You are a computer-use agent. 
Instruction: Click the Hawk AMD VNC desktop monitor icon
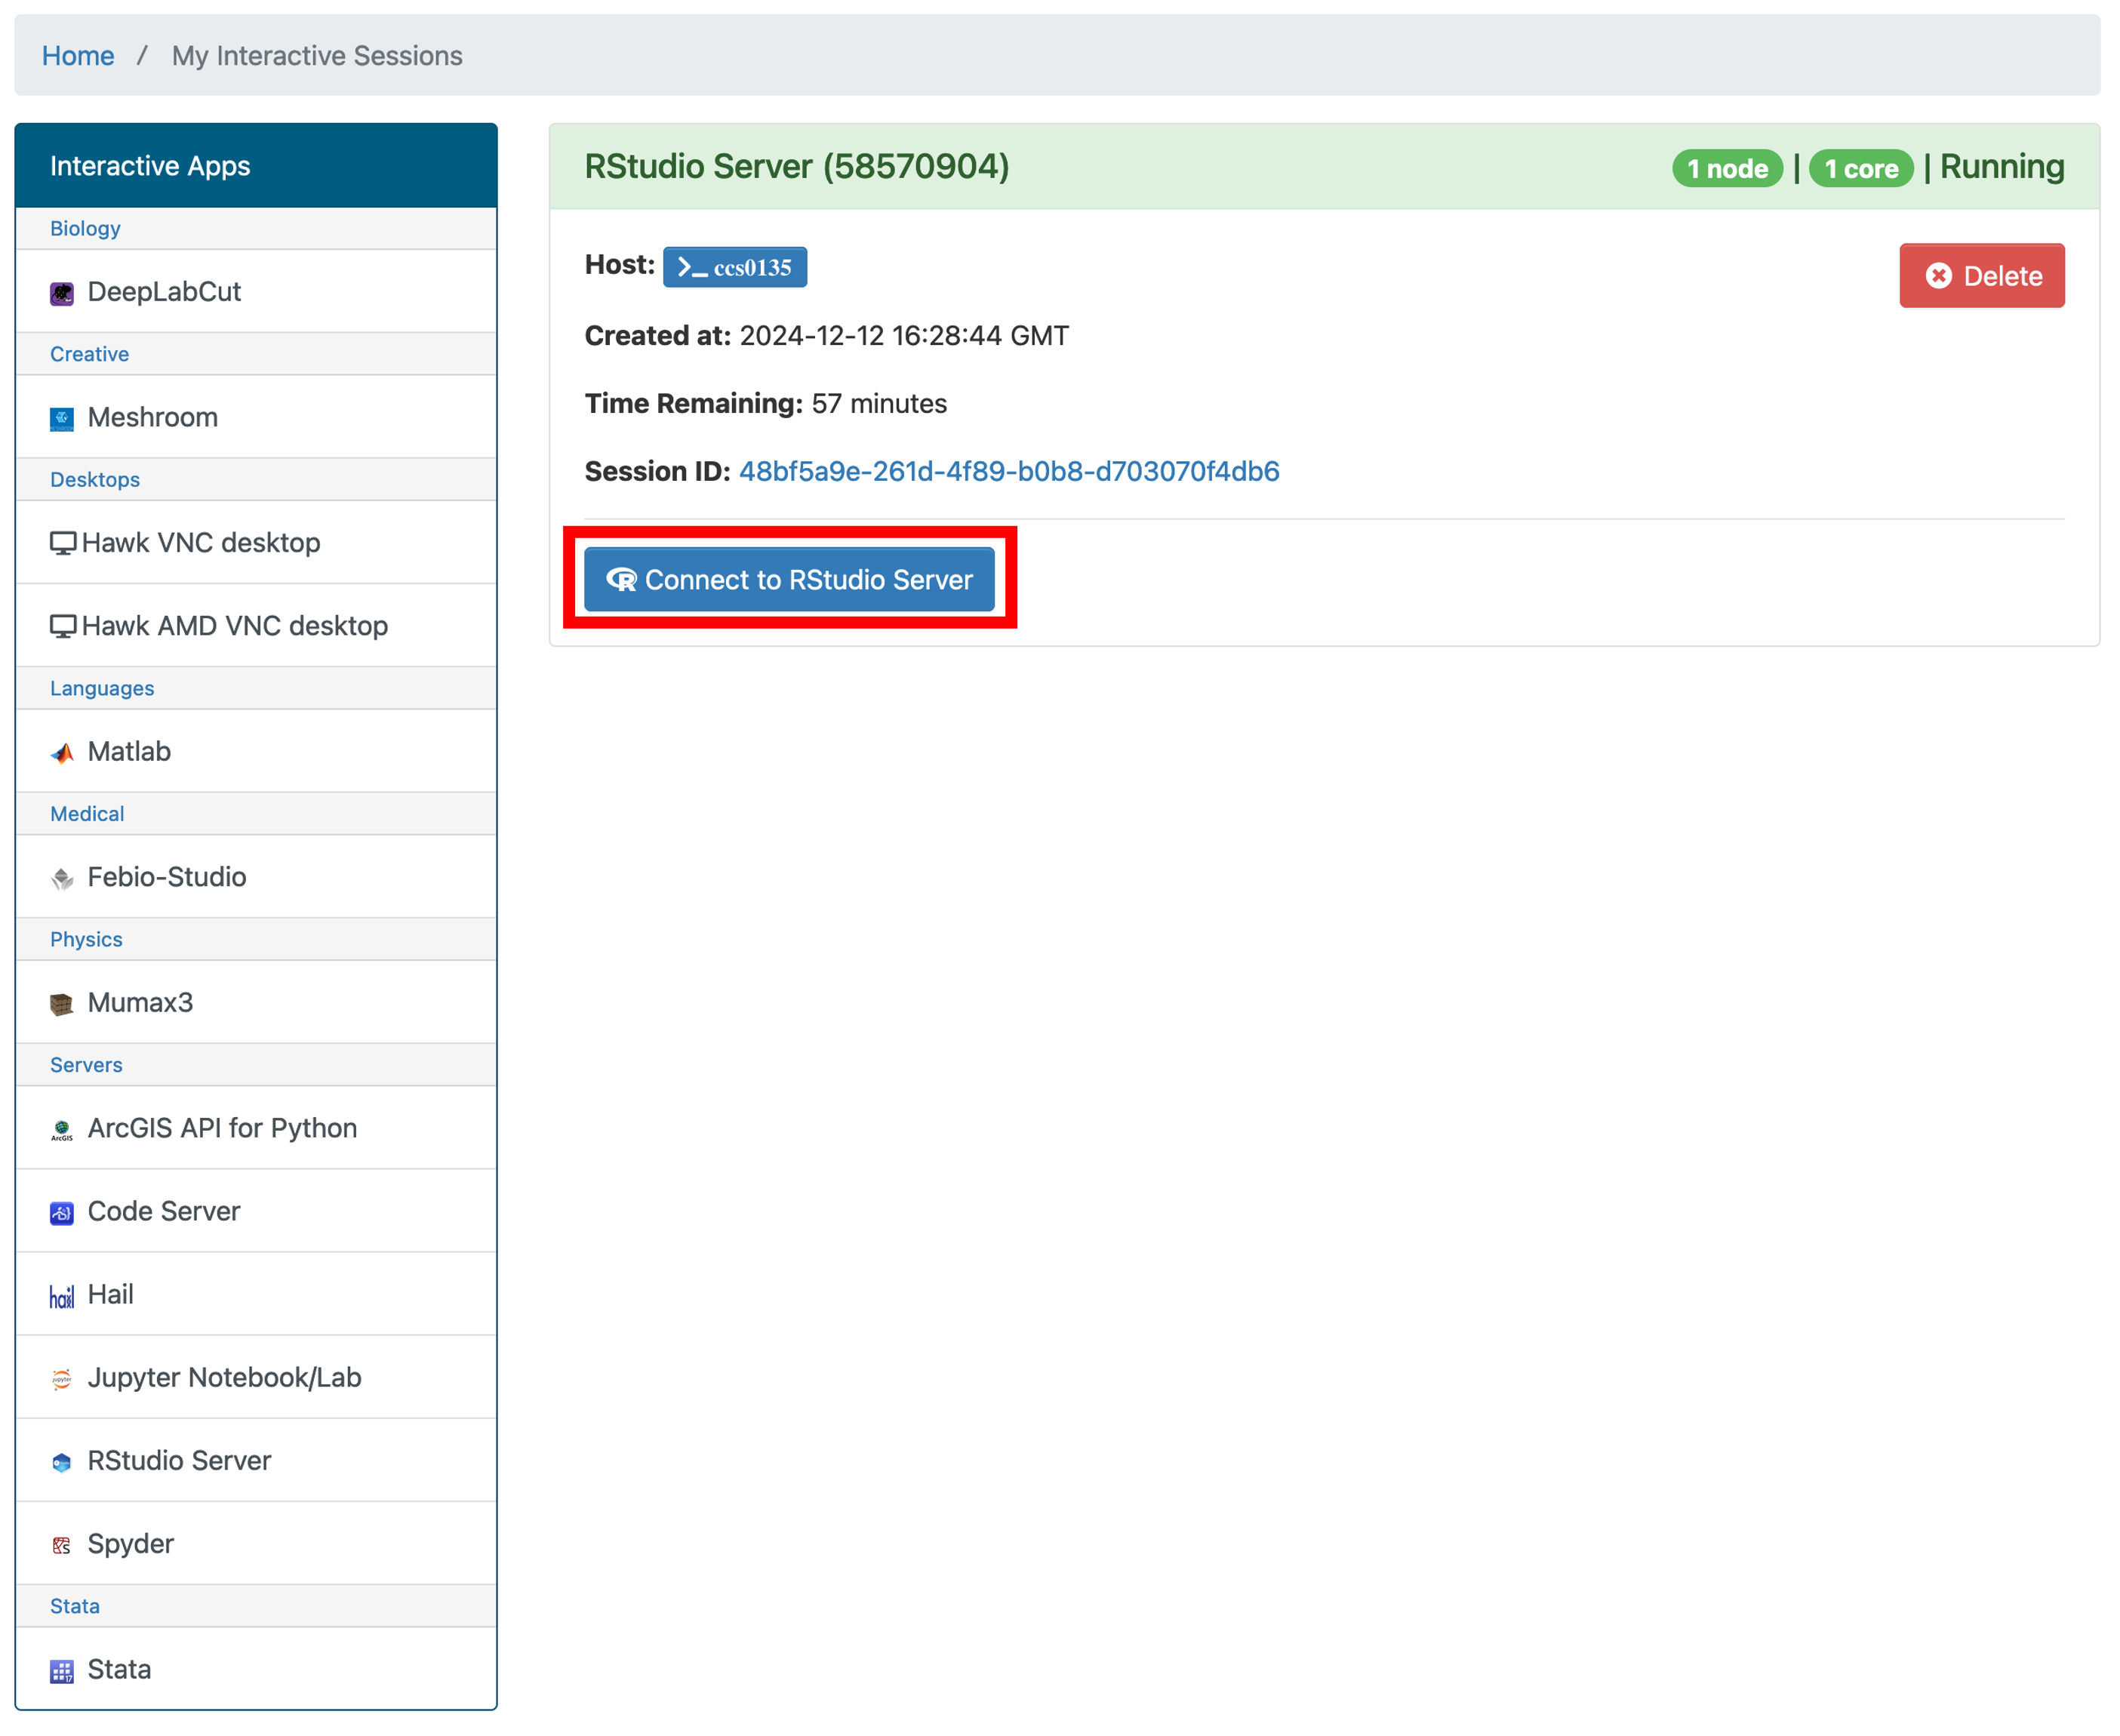[x=63, y=626]
